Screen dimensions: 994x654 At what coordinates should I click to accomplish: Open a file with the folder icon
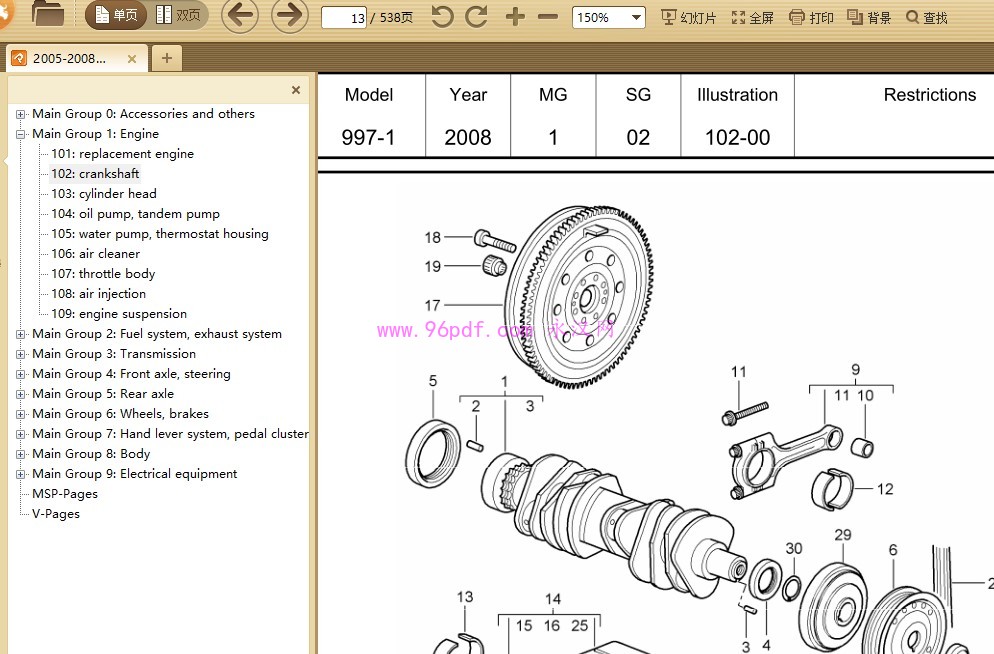click(48, 14)
